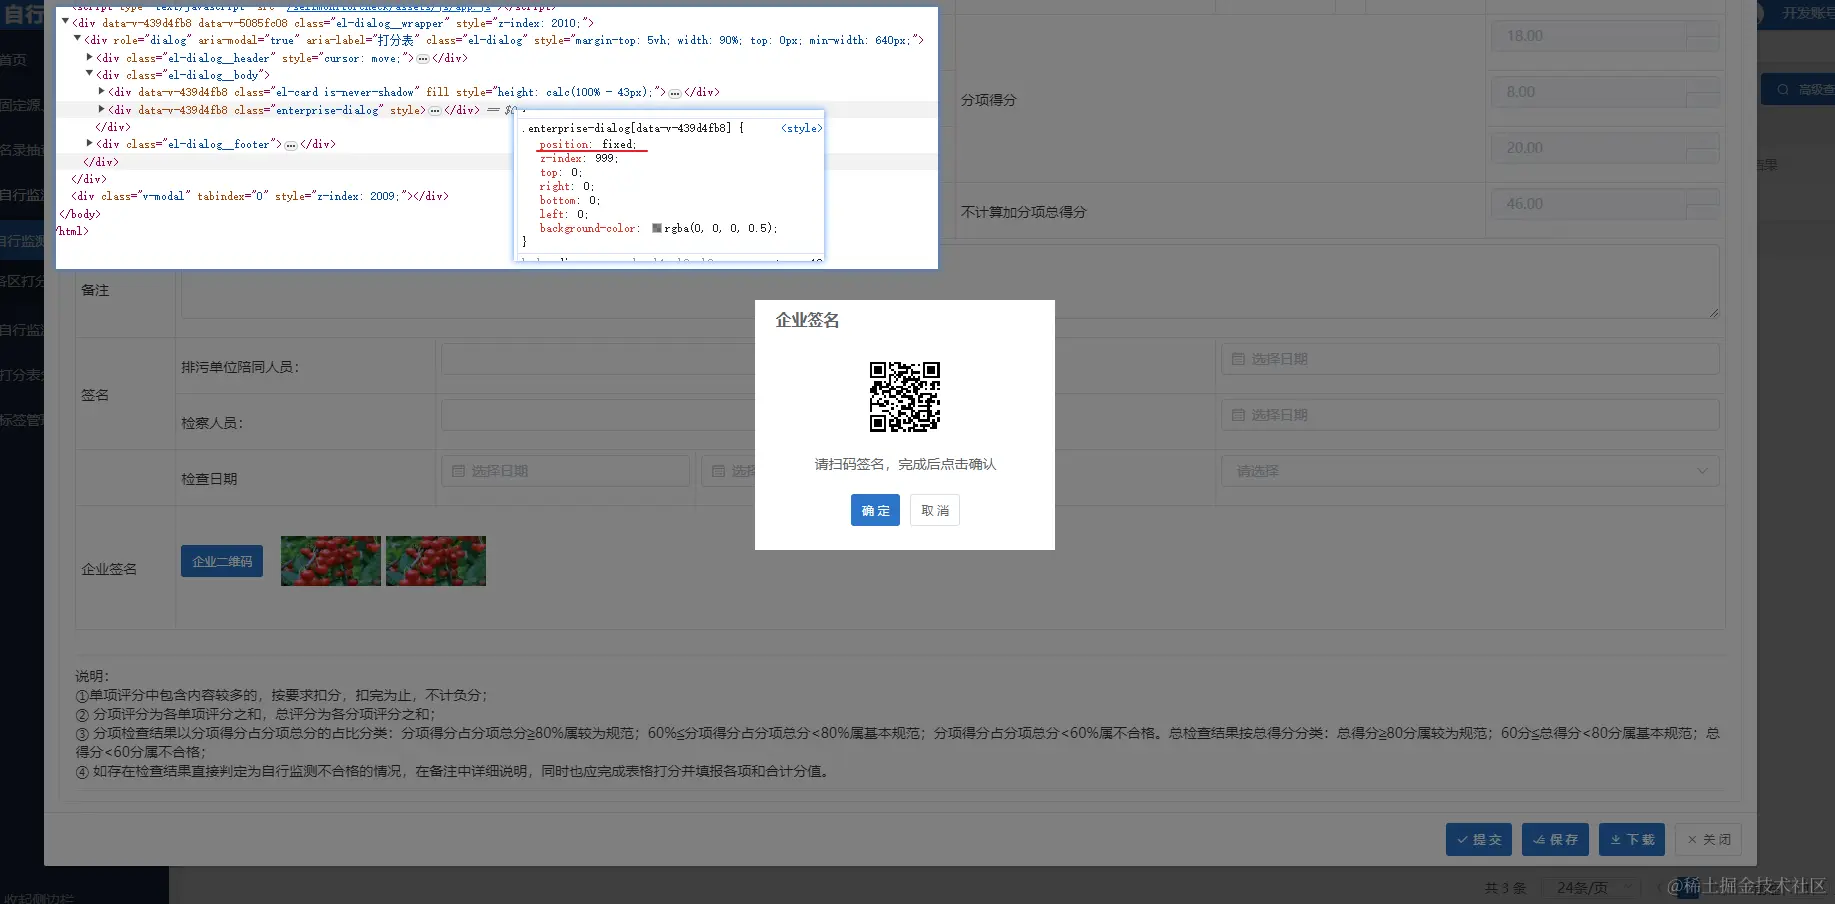
Task: Collapse the el-dialog__body div node
Action: [90, 74]
